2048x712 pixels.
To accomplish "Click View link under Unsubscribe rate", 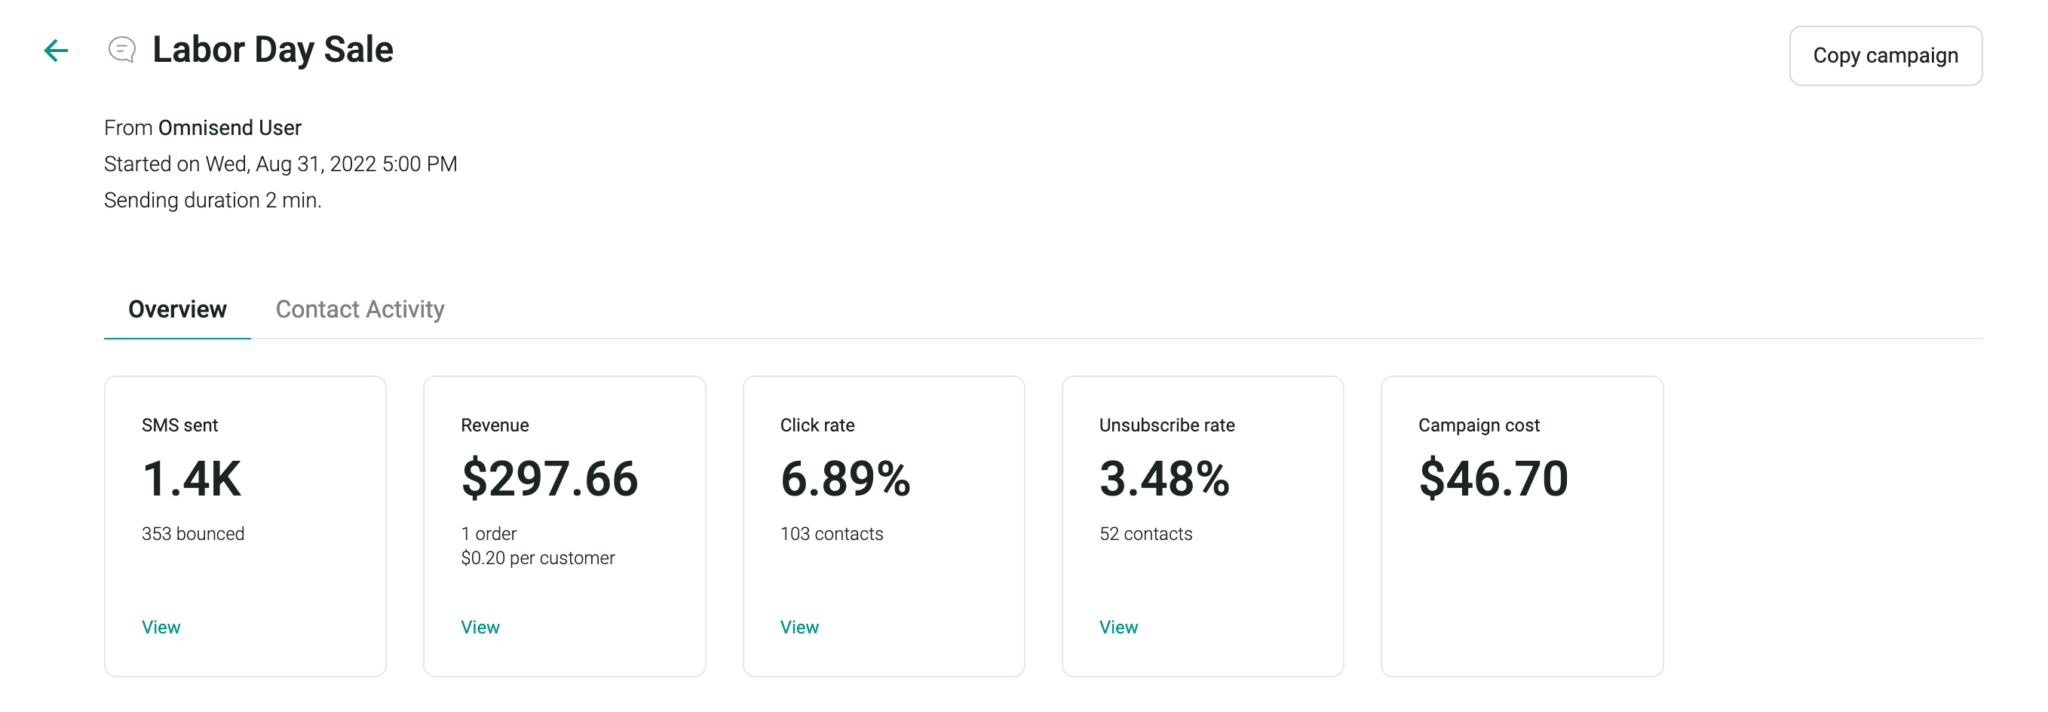I will click(1118, 627).
